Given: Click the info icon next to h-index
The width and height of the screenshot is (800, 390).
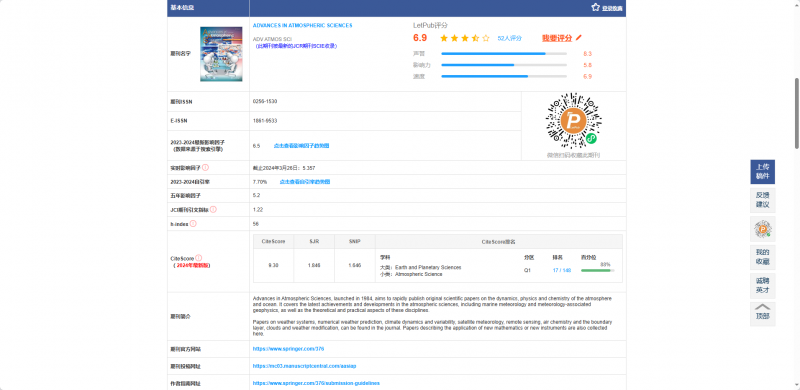Looking at the screenshot, I should [193, 224].
